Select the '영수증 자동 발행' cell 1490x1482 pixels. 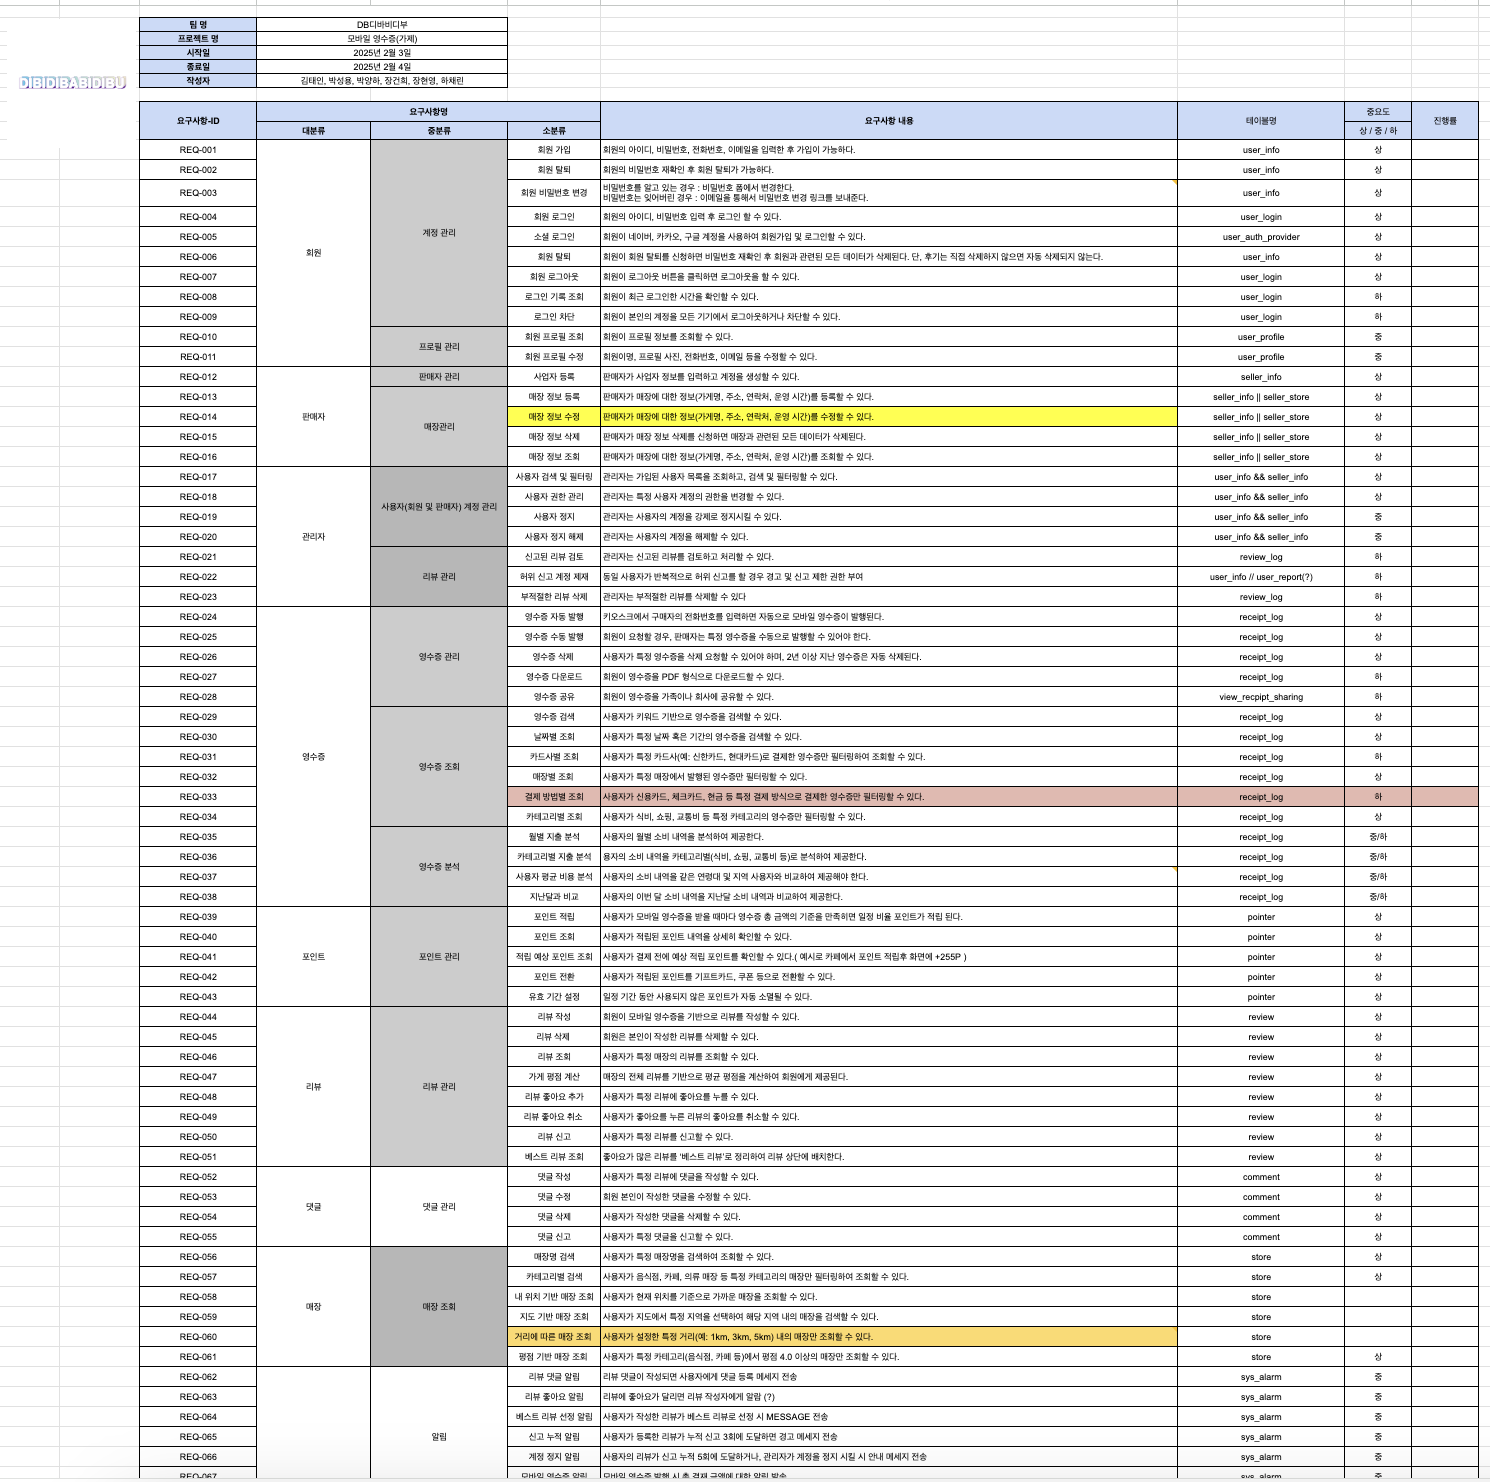pos(554,617)
